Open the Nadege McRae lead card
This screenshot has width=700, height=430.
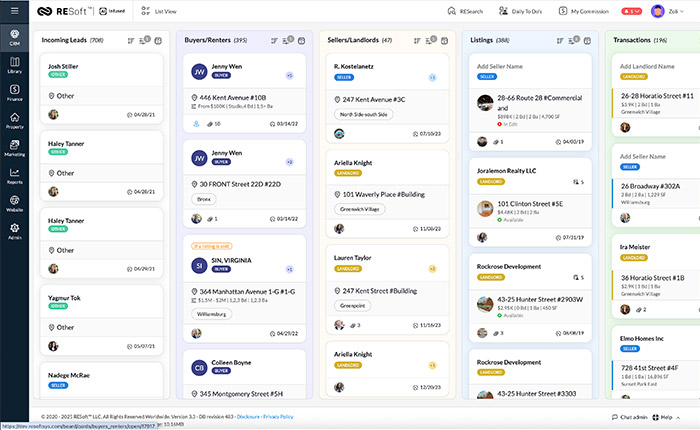click(101, 380)
